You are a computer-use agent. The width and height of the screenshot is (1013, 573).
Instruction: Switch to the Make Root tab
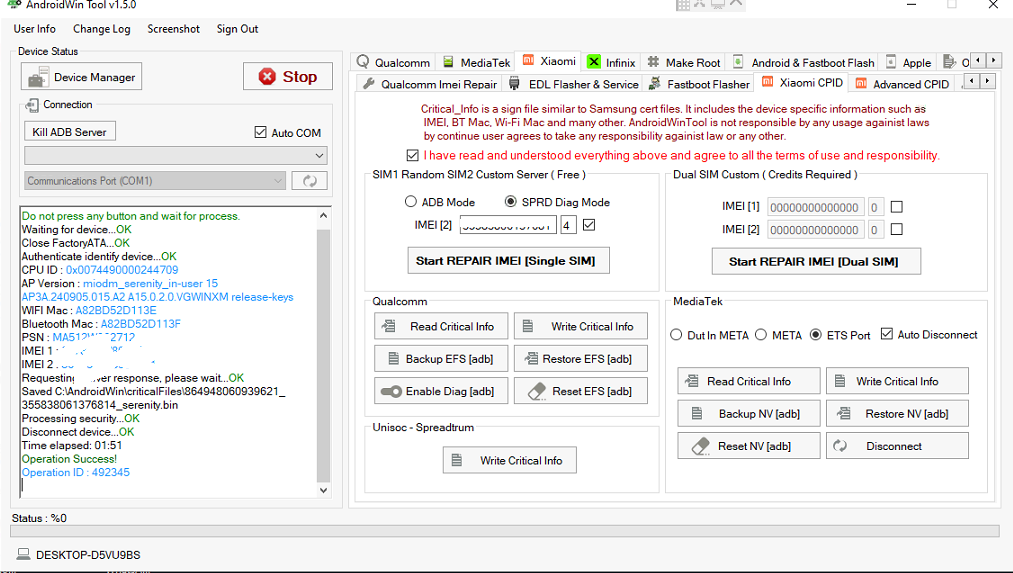(x=684, y=62)
